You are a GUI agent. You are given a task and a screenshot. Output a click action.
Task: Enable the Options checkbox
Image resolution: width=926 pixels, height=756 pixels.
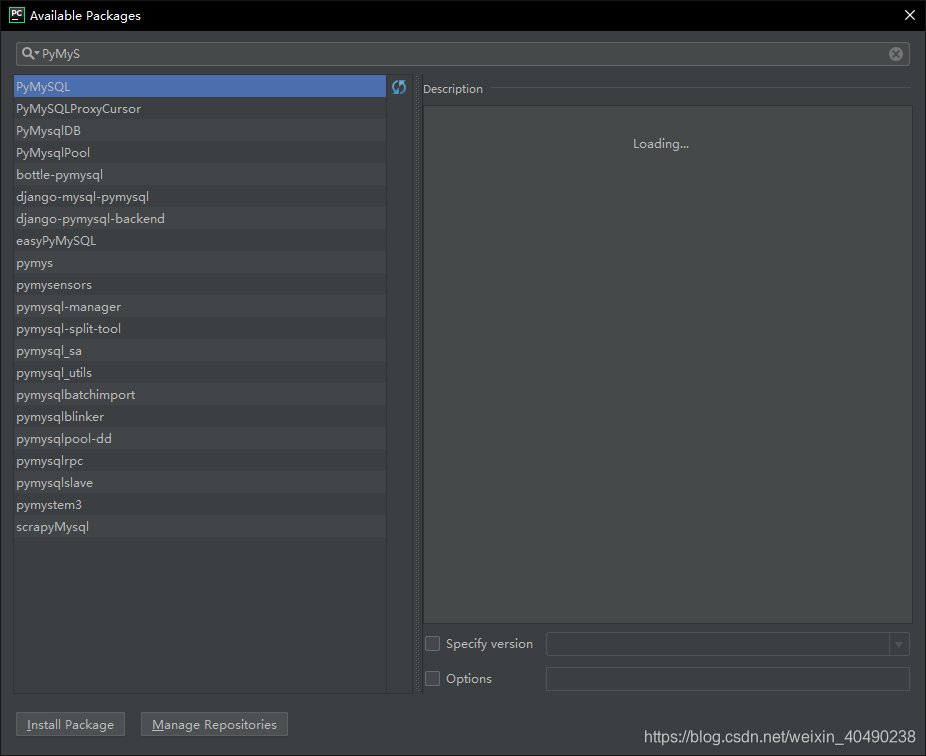click(x=432, y=678)
